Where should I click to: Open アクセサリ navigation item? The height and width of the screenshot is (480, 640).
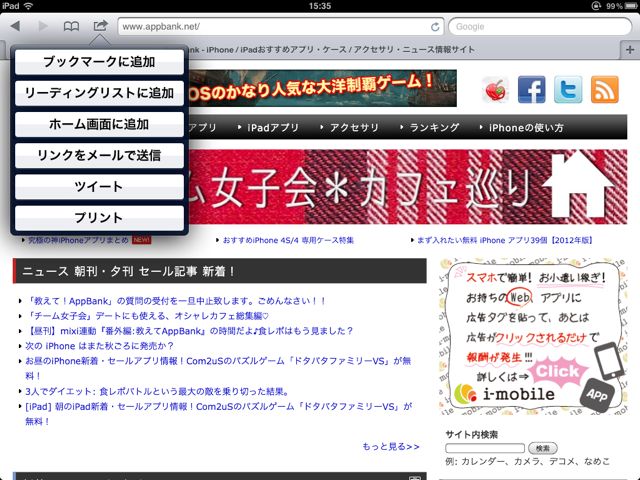tap(353, 128)
